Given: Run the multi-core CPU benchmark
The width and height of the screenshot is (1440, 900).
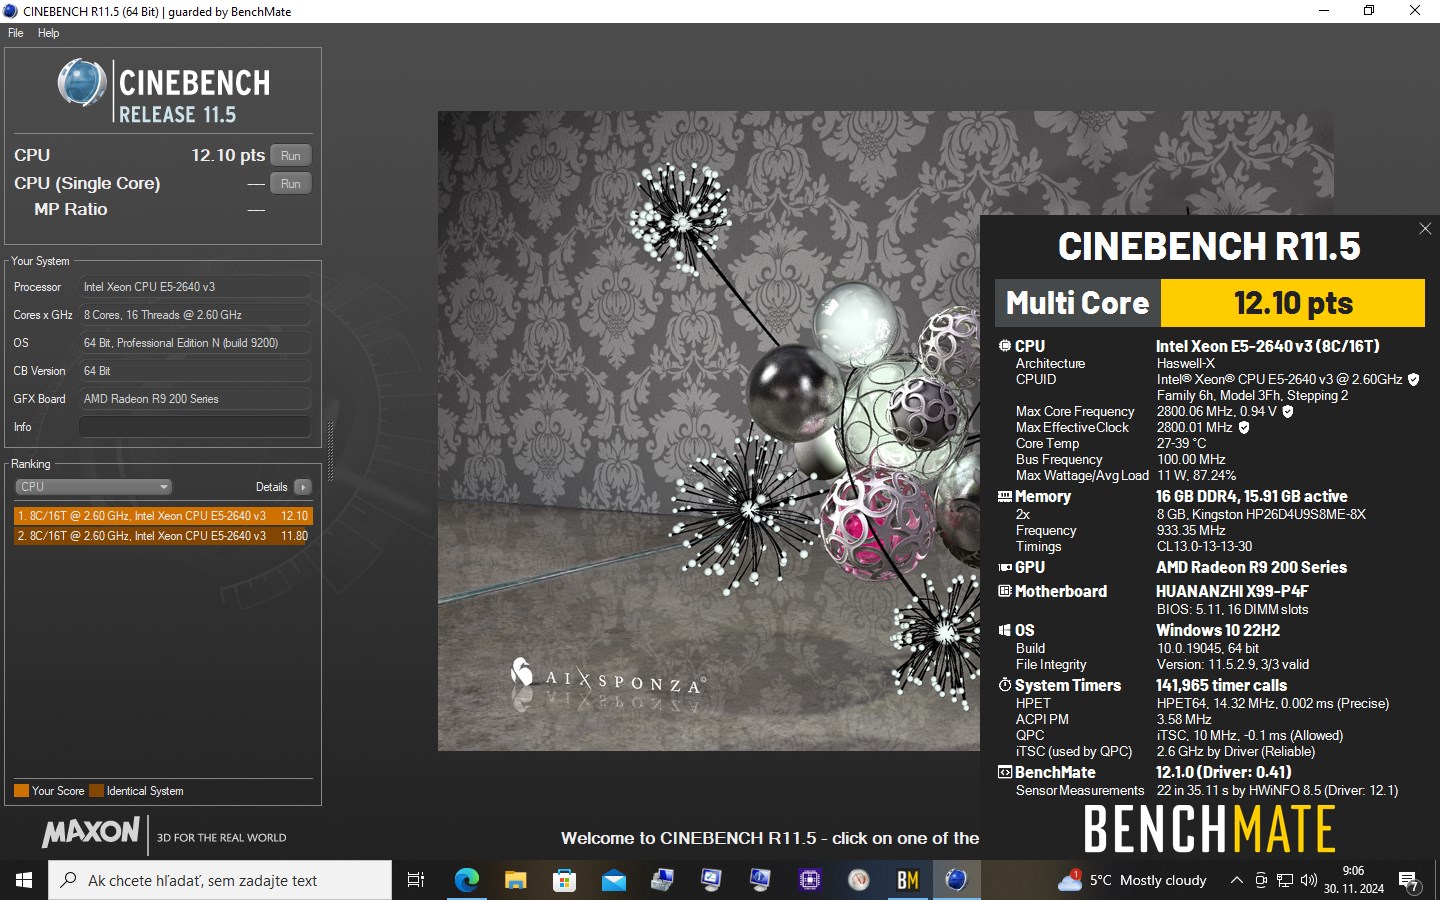Looking at the screenshot, I should [291, 155].
